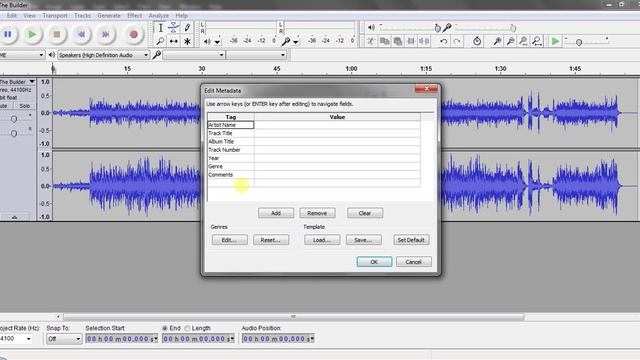Start playback with the green Play button

(x=32, y=35)
